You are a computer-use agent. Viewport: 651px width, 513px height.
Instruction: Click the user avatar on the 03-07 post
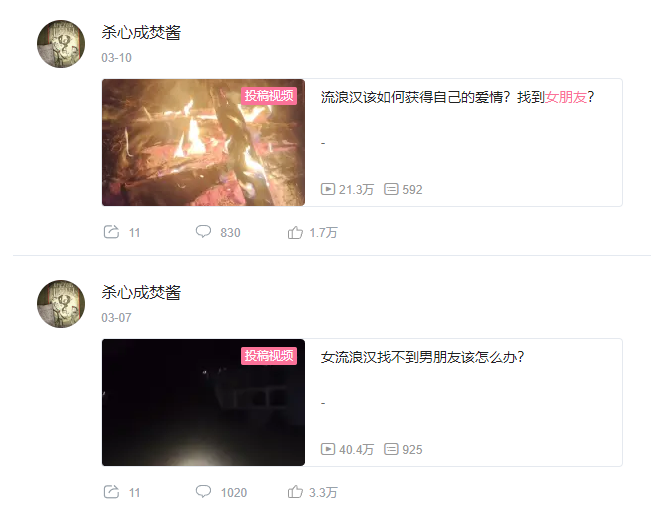click(61, 304)
